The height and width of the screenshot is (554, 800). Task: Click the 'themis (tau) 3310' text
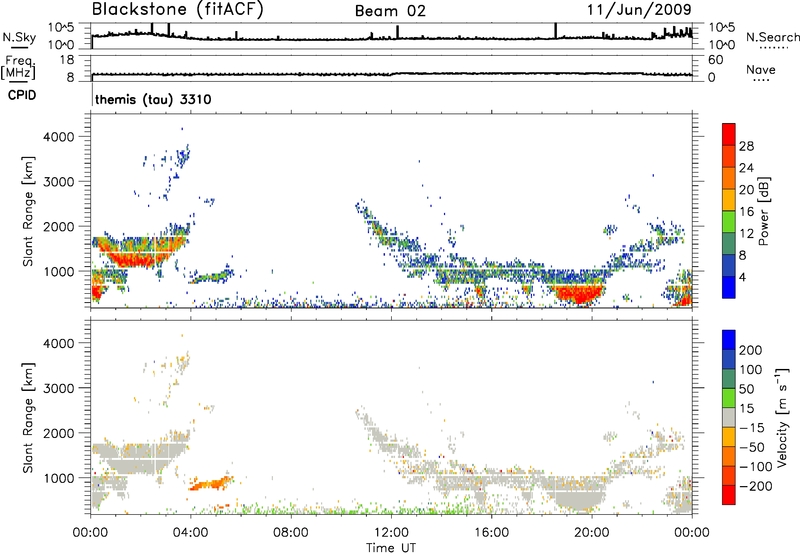click(153, 99)
